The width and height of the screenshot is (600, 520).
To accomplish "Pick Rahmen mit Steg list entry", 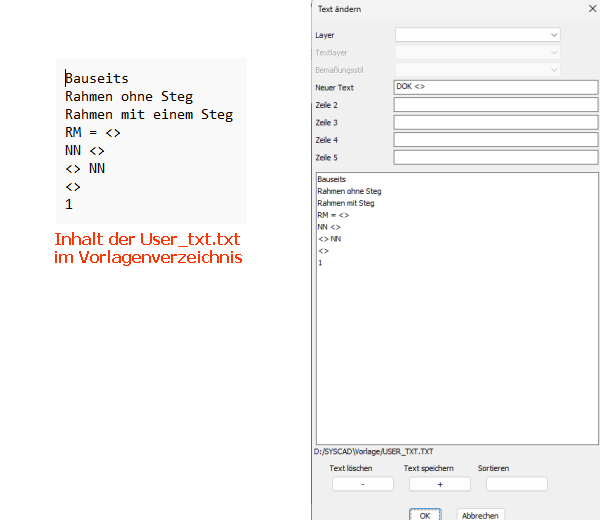I will click(x=346, y=203).
